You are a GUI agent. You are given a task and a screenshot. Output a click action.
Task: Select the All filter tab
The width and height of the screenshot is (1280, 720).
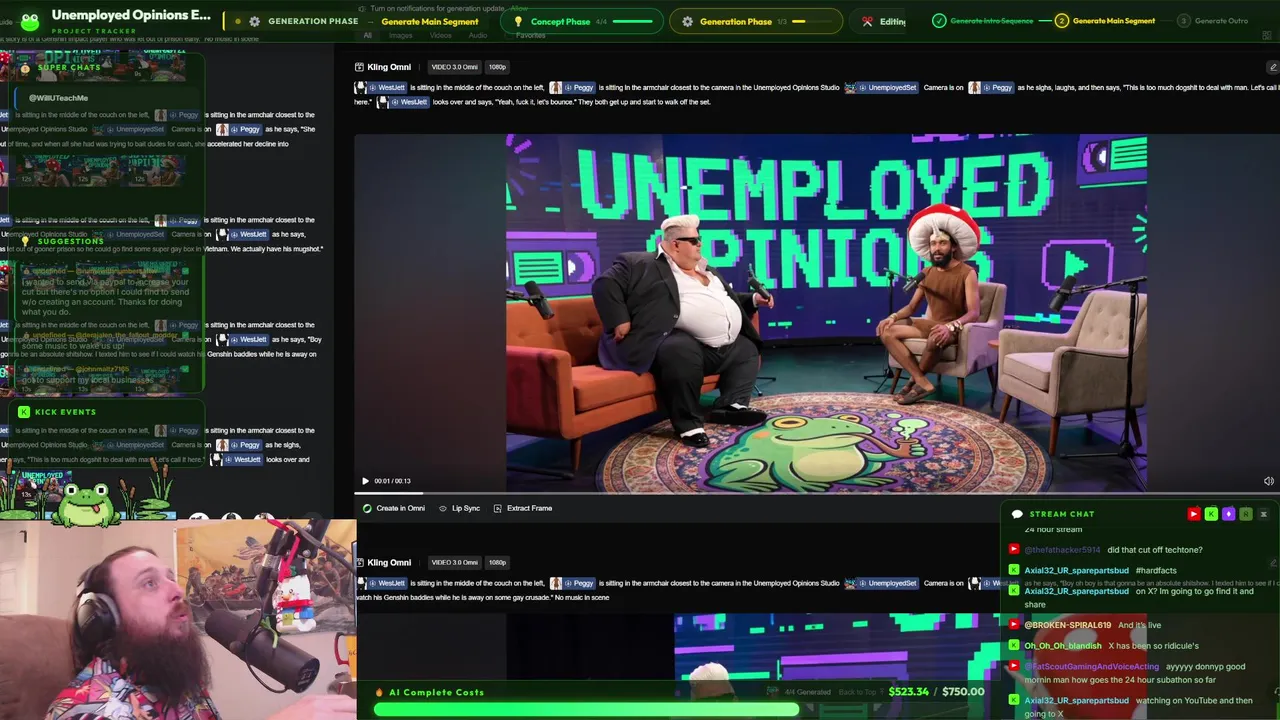[x=367, y=35]
